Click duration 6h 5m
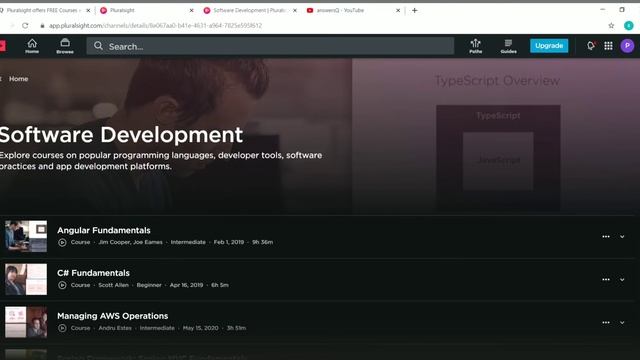Viewport: 640px width, 360px height. [220, 285]
